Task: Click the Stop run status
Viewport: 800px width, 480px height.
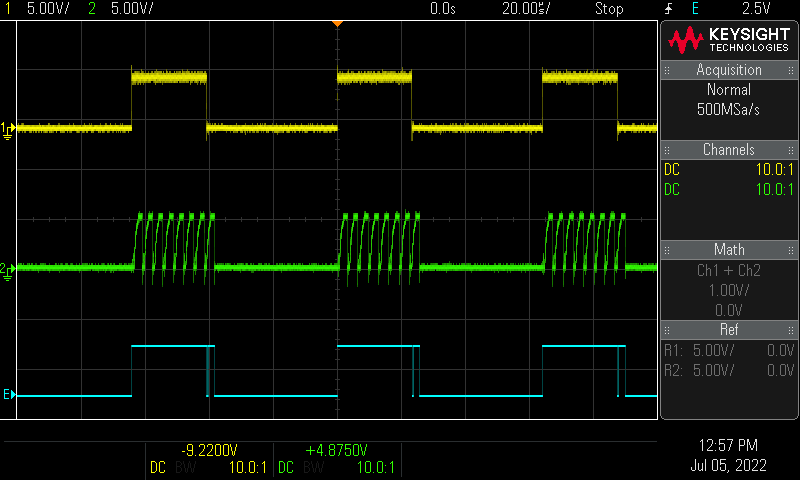Action: [609, 9]
